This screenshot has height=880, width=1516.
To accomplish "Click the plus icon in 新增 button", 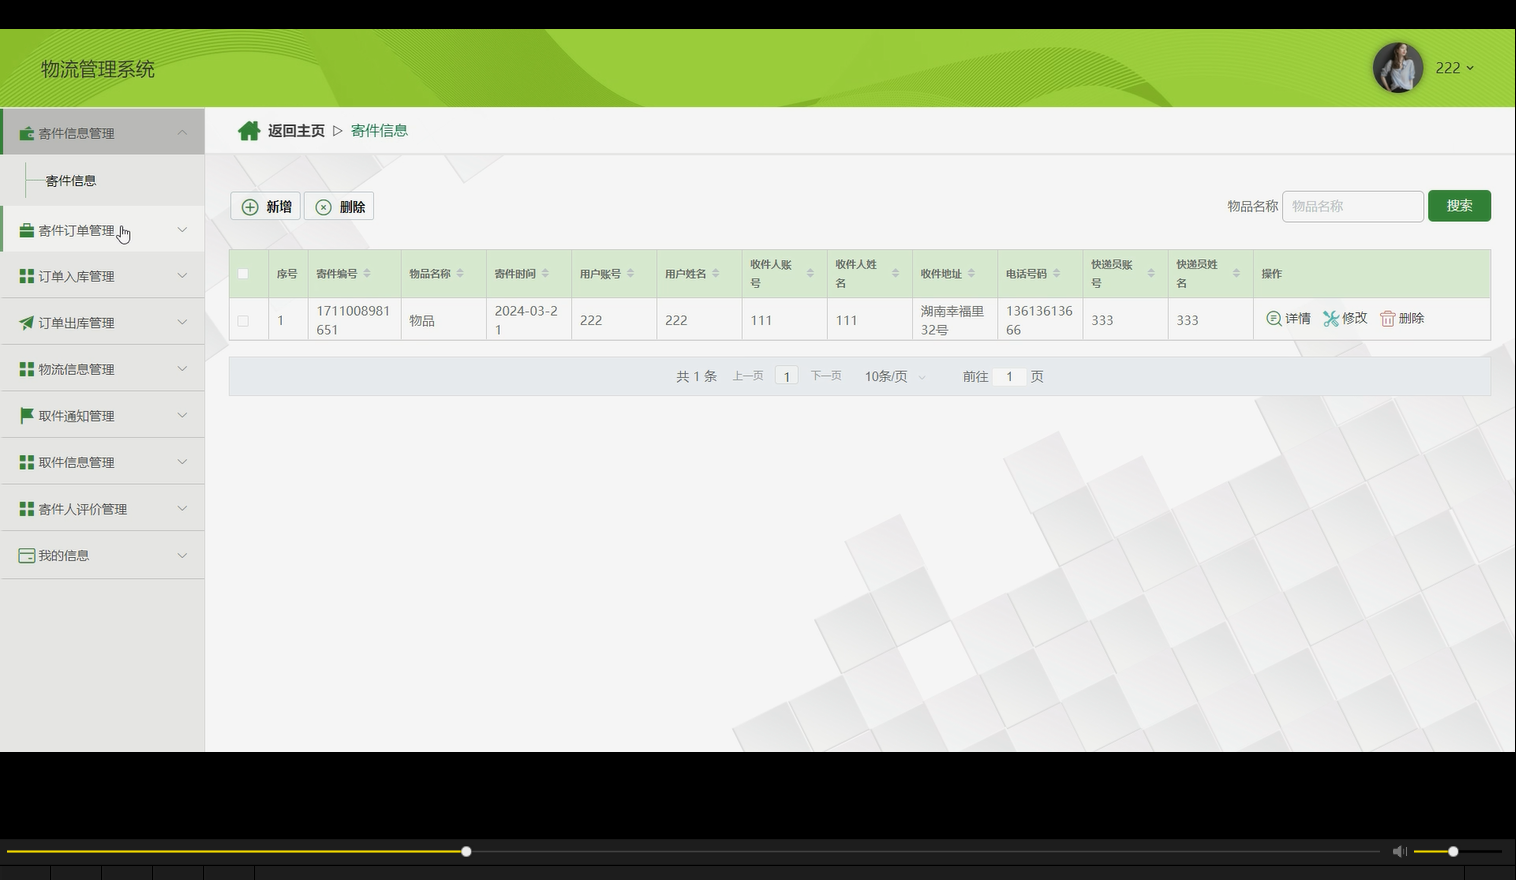I will click(x=250, y=207).
